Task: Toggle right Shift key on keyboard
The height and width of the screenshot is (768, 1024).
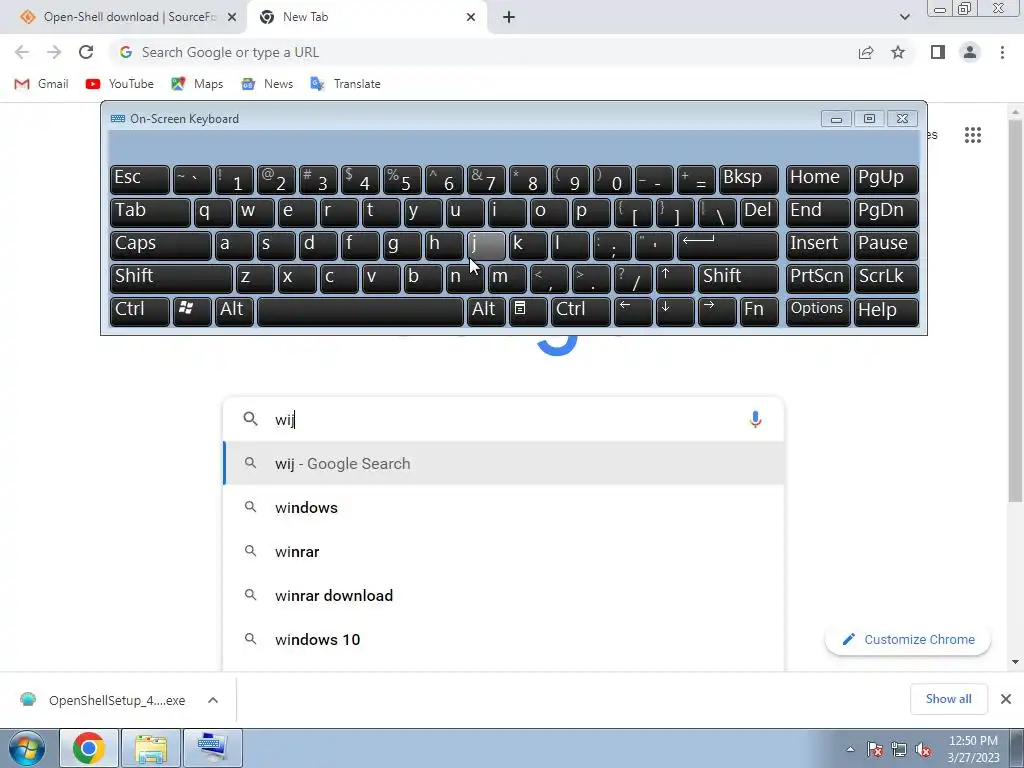Action: pos(738,278)
